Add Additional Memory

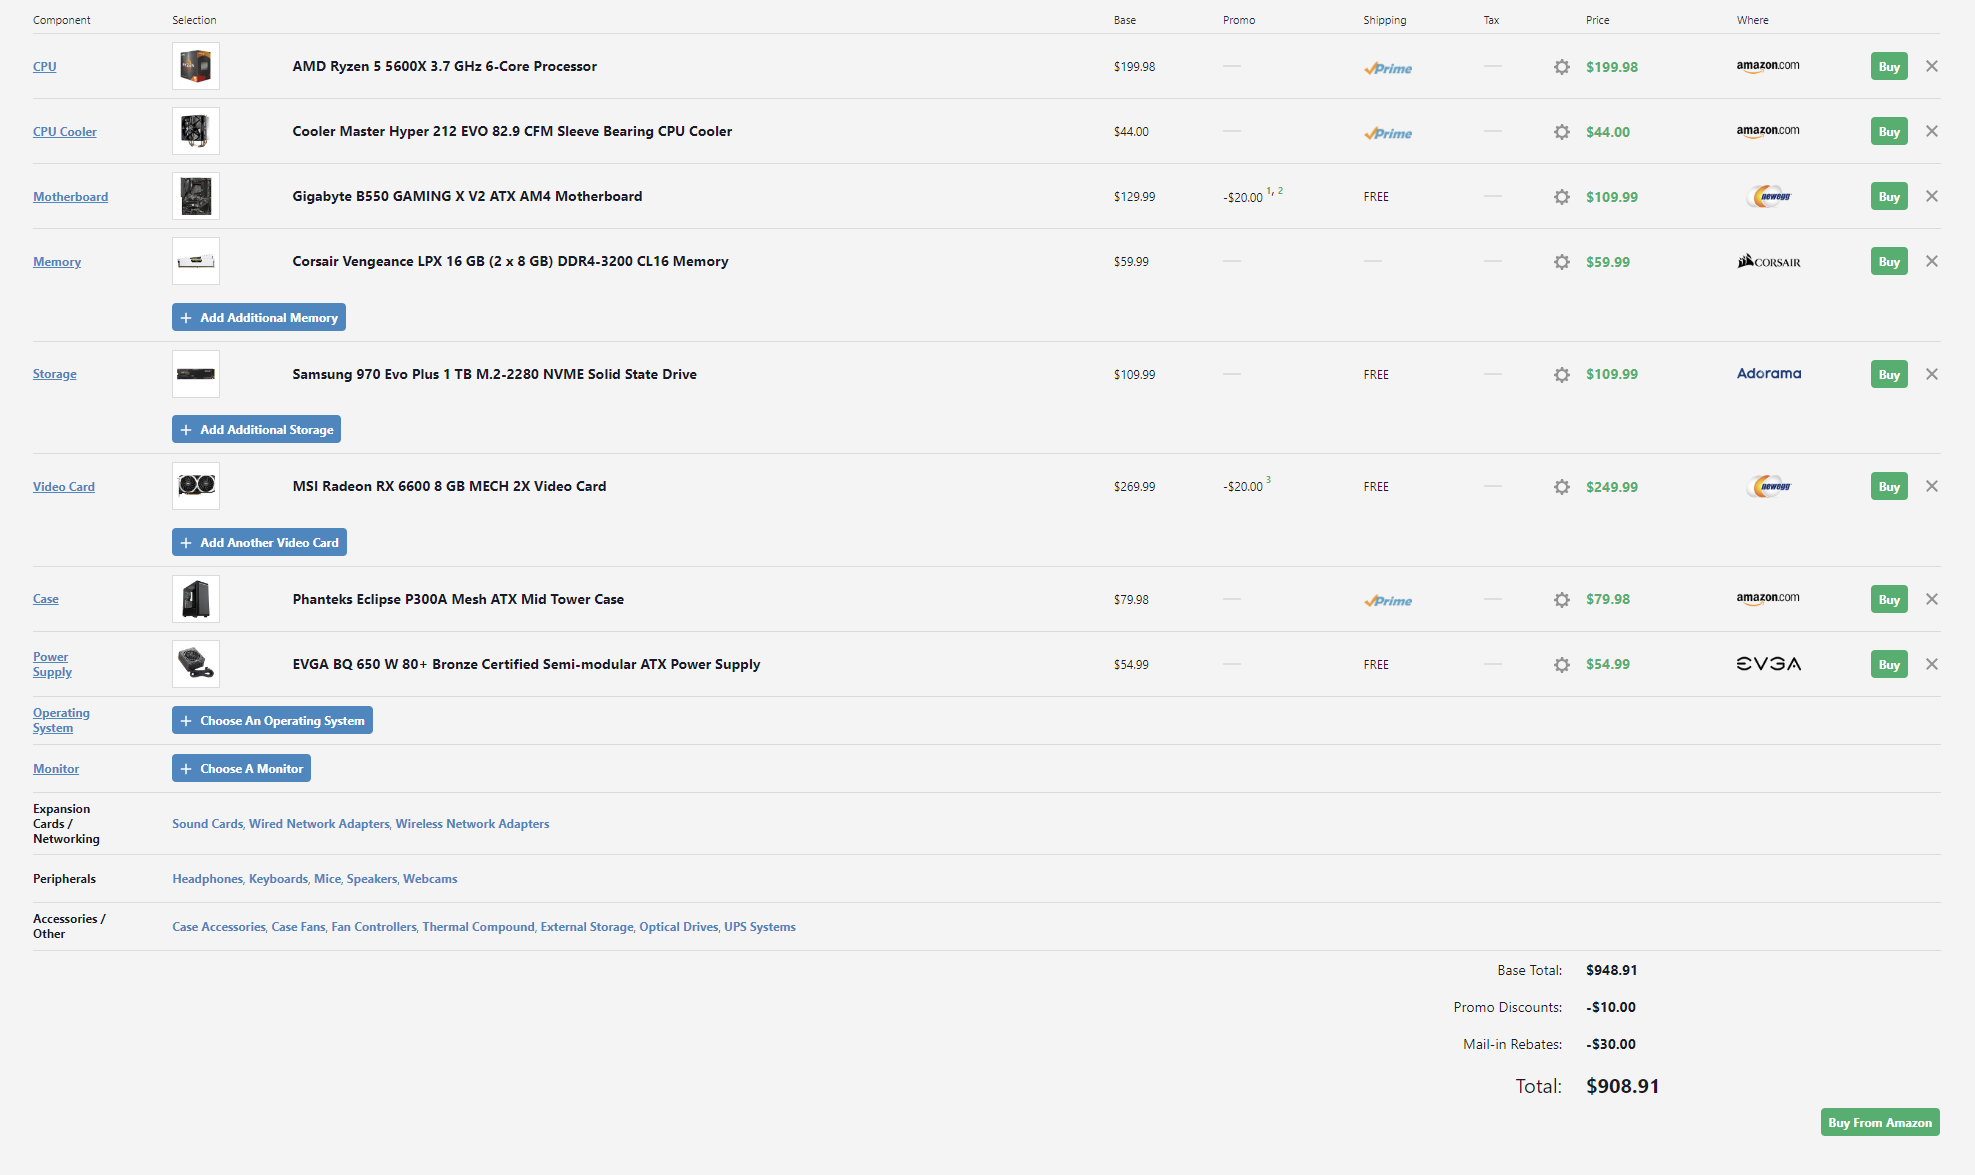click(259, 317)
